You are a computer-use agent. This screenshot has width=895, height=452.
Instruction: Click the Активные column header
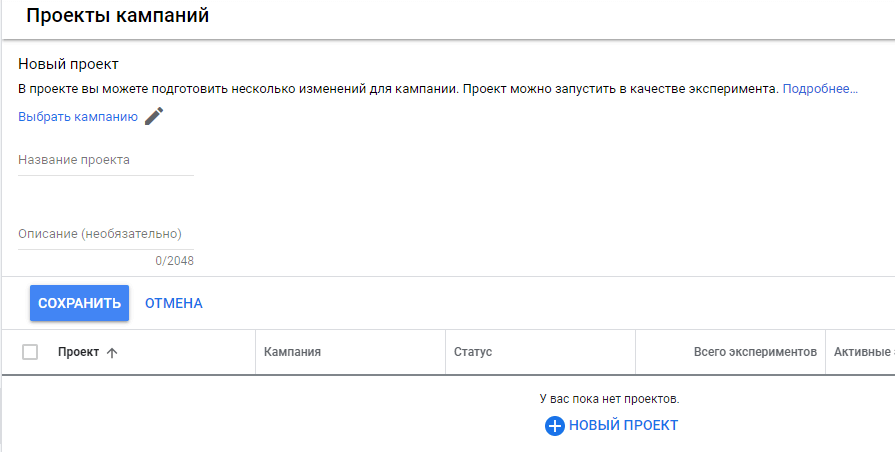pyautogui.click(x=861, y=352)
